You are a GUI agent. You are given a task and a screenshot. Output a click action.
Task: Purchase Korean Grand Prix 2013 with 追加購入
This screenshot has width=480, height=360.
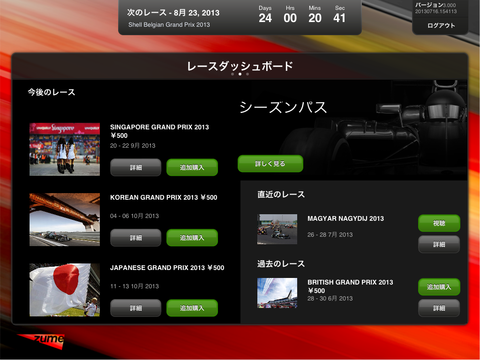pos(192,238)
